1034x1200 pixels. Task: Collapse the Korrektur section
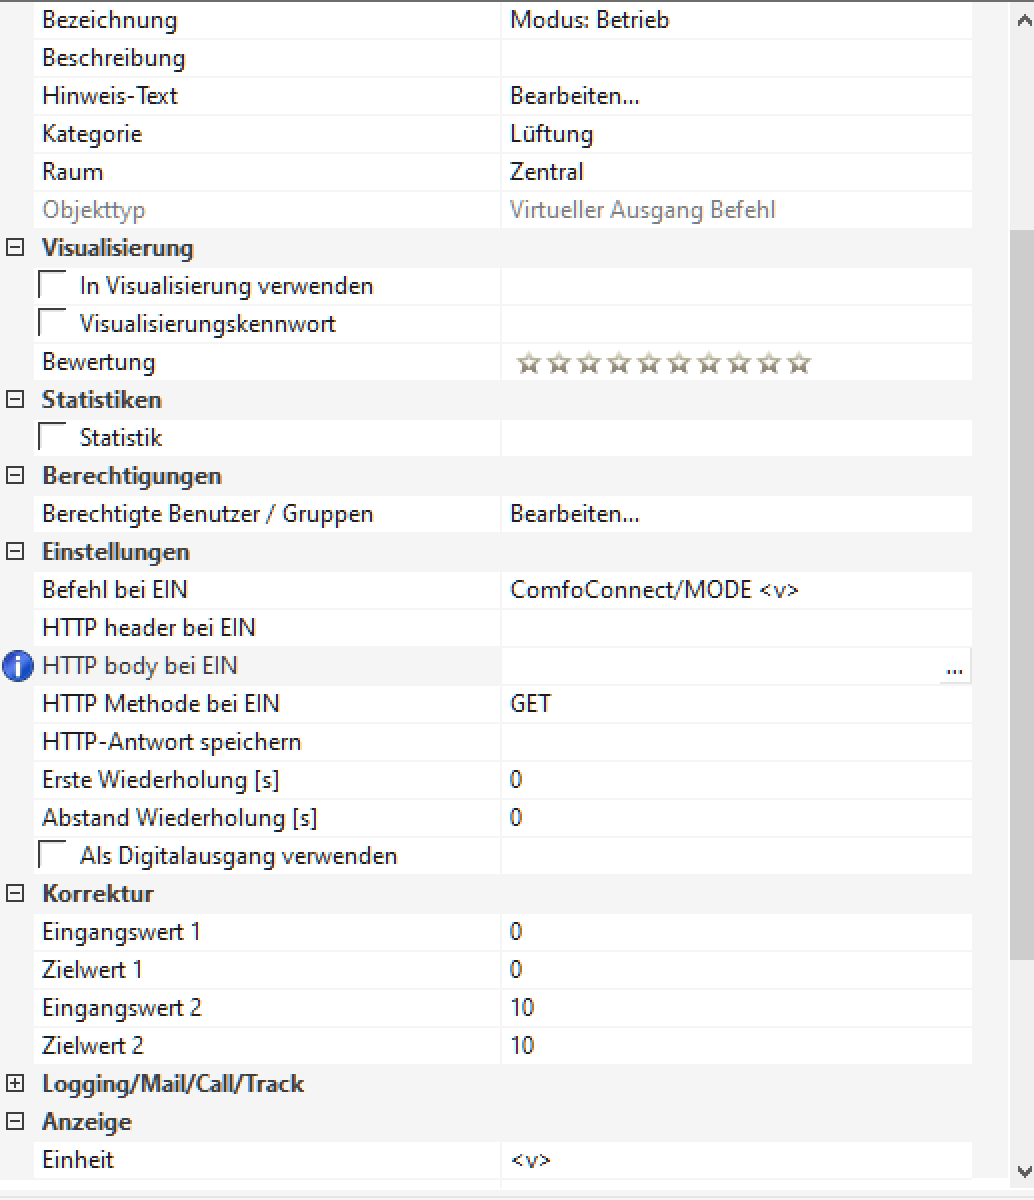pos(15,894)
